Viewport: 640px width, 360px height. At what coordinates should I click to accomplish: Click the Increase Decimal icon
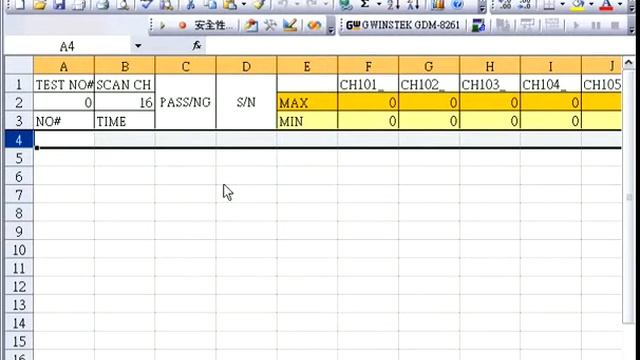click(505, 4)
